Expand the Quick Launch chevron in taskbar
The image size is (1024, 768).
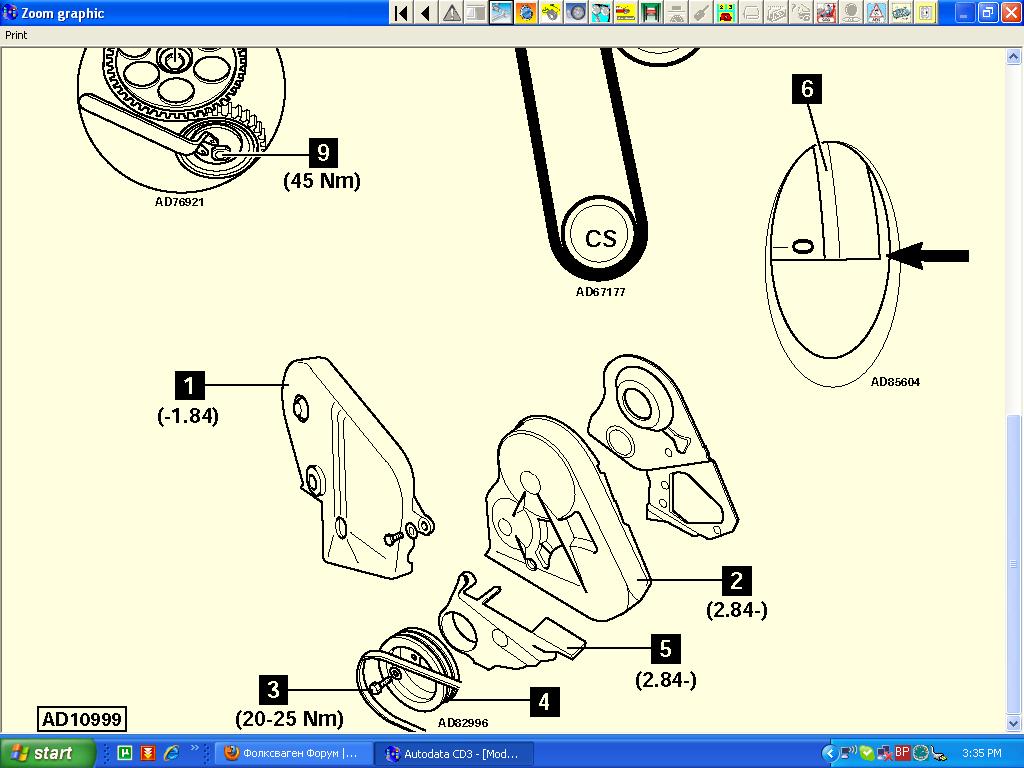tap(196, 748)
